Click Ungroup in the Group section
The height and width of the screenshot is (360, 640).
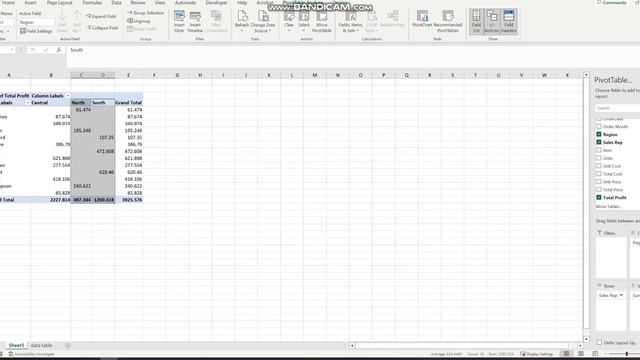[x=139, y=21]
